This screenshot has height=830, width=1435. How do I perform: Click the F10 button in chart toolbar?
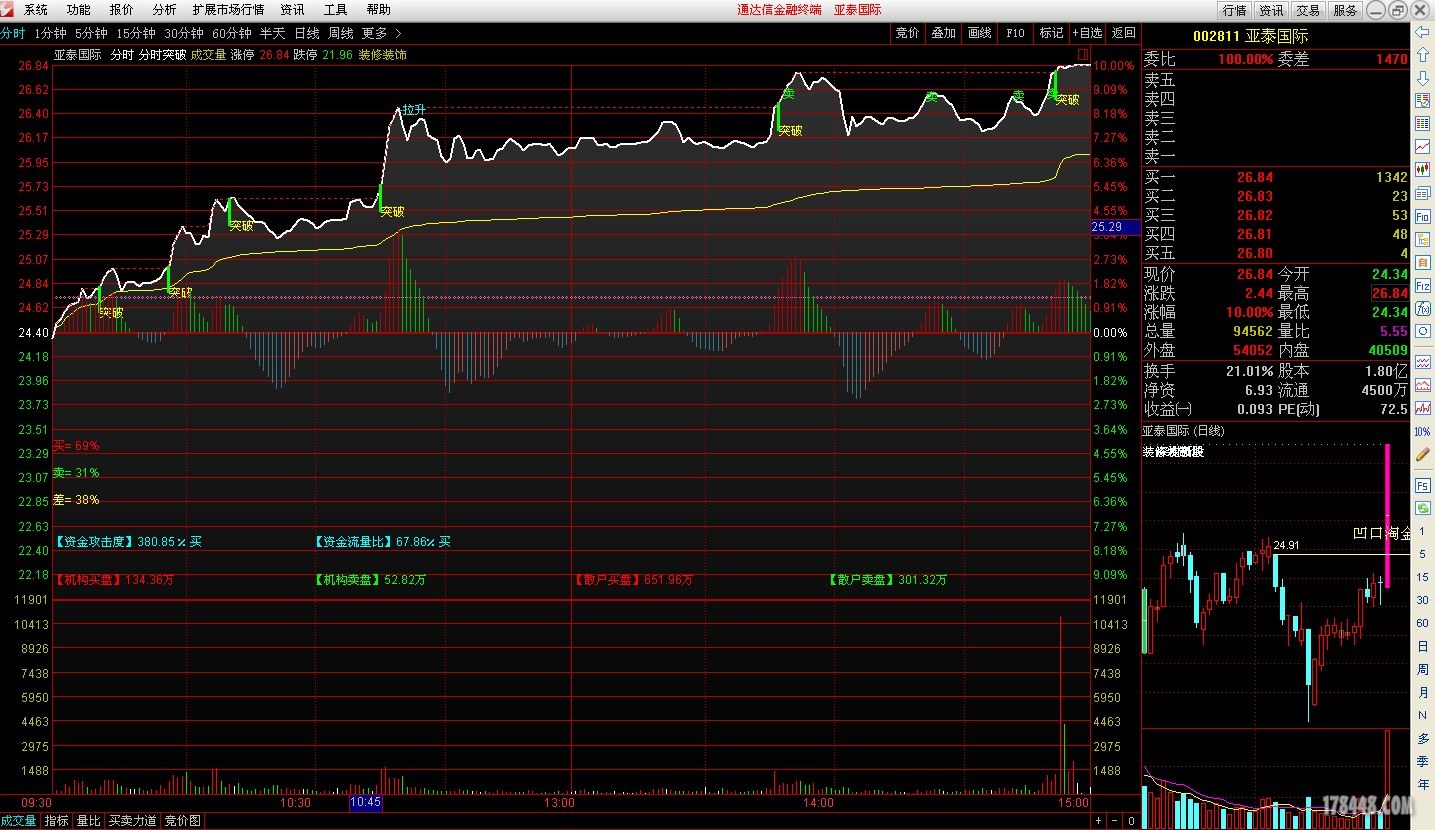(1015, 33)
